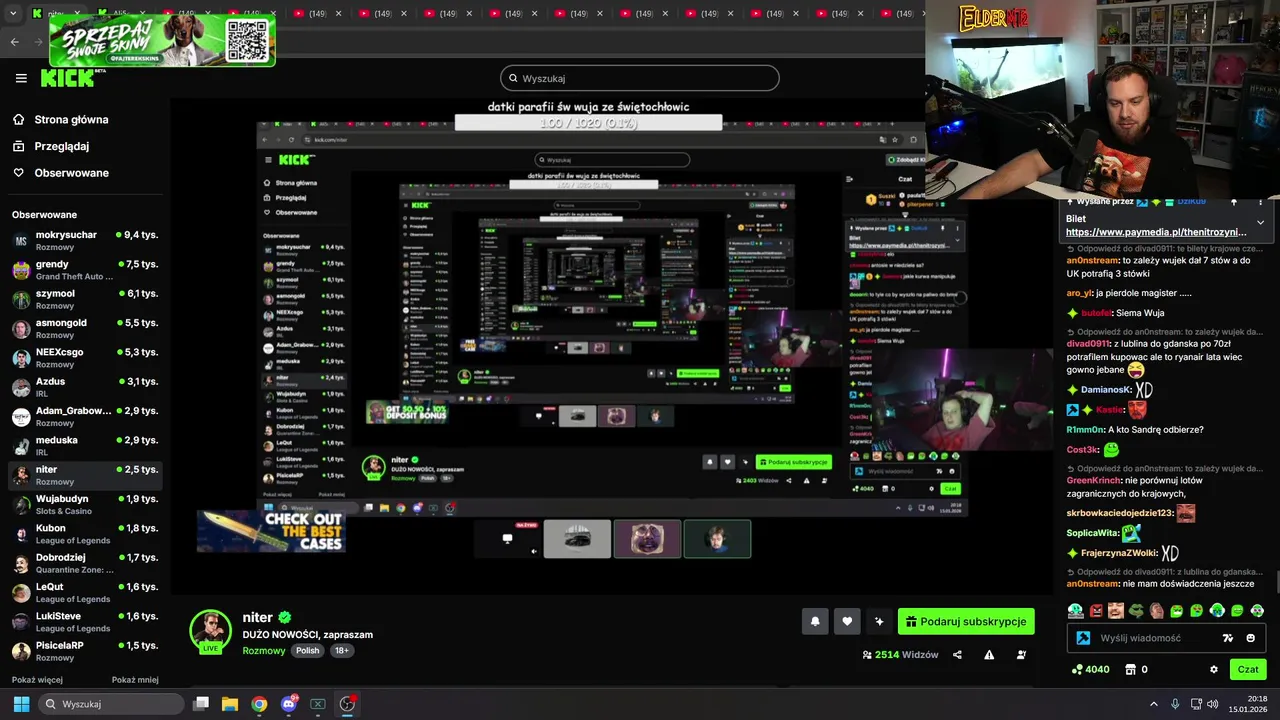Open the paymedia.pl pinned link
The image size is (1280, 720).
pyautogui.click(x=1156, y=232)
